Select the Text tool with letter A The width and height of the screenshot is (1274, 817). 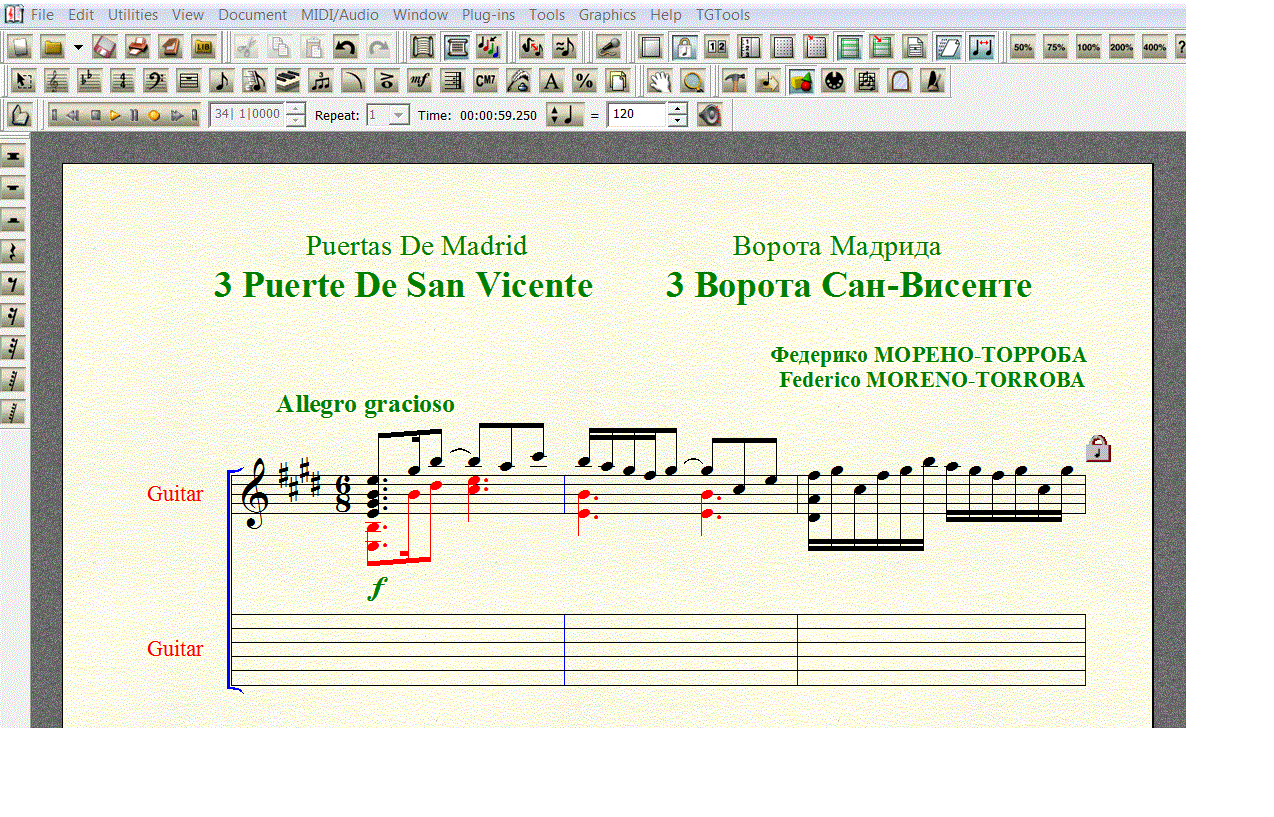tap(551, 80)
